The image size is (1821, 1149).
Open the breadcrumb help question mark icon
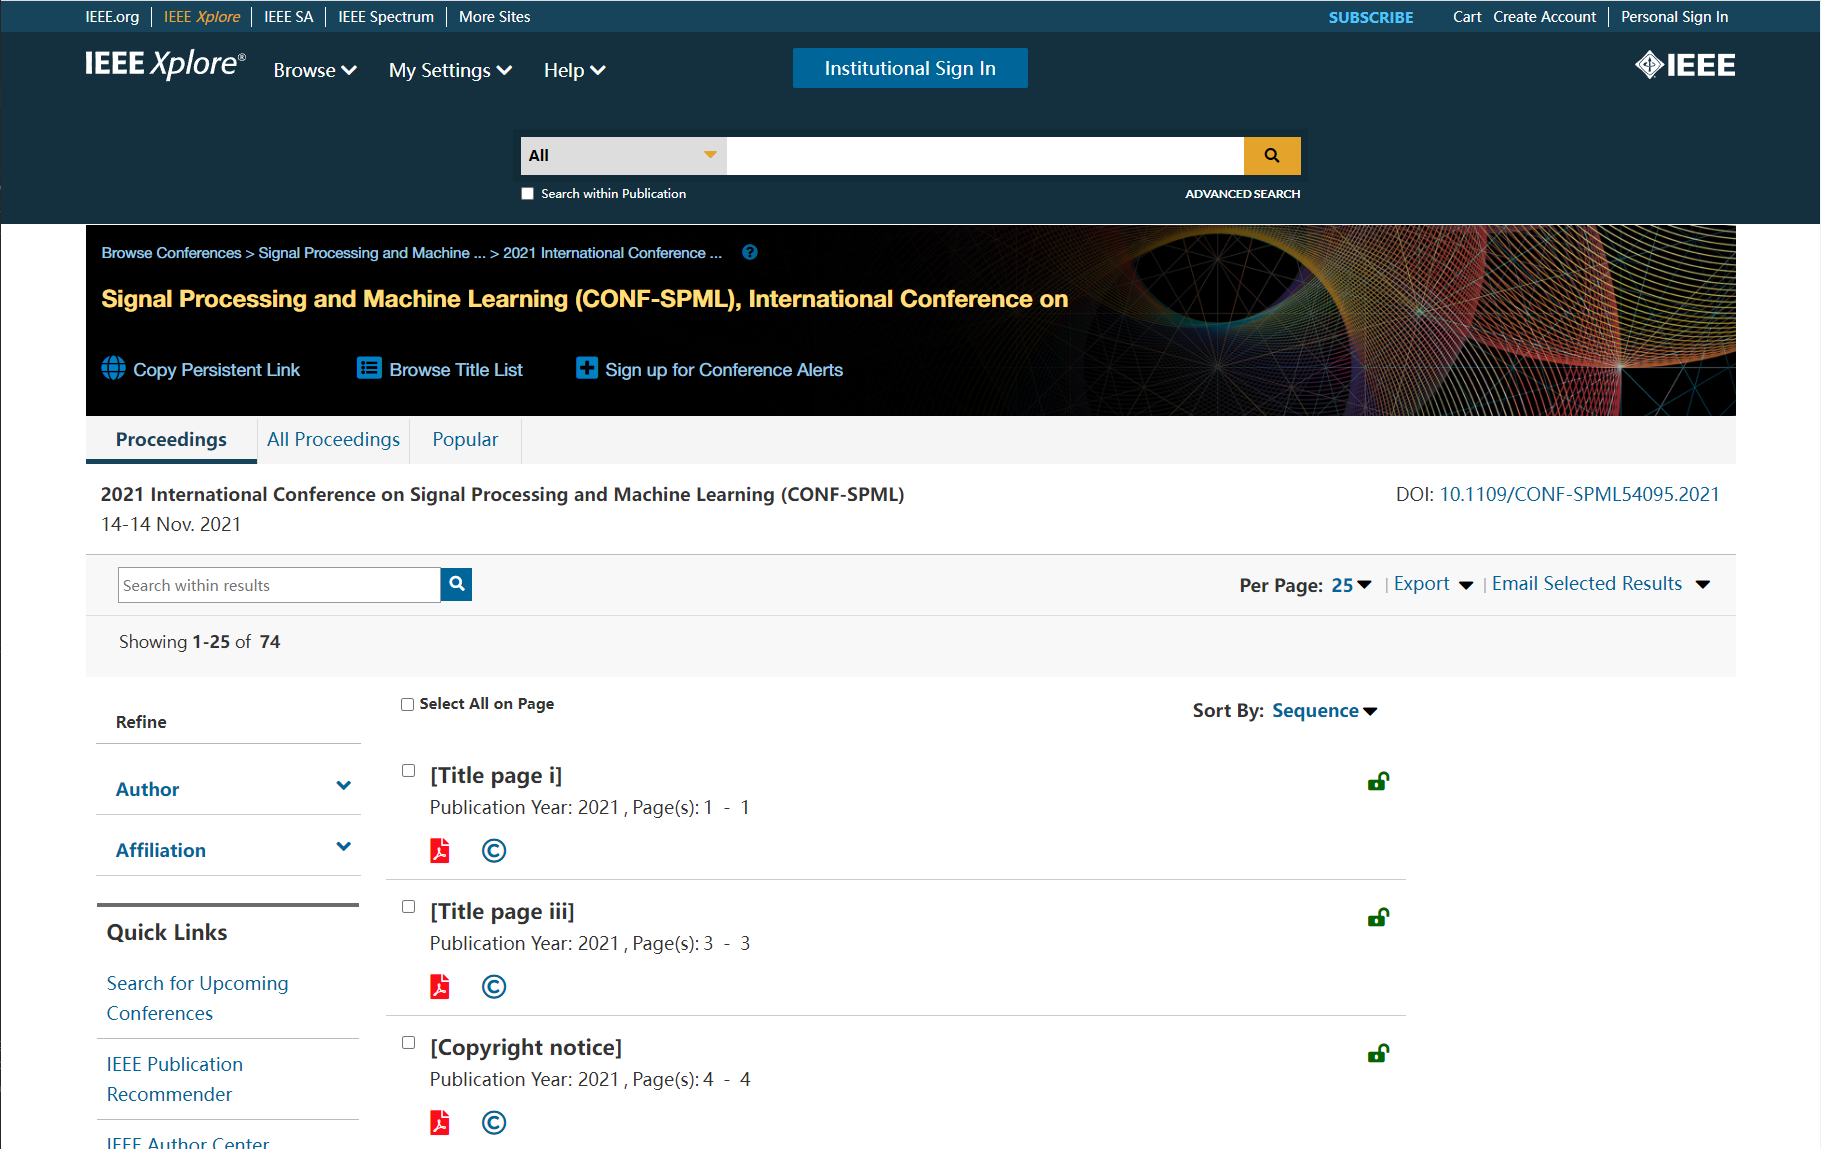pos(750,253)
